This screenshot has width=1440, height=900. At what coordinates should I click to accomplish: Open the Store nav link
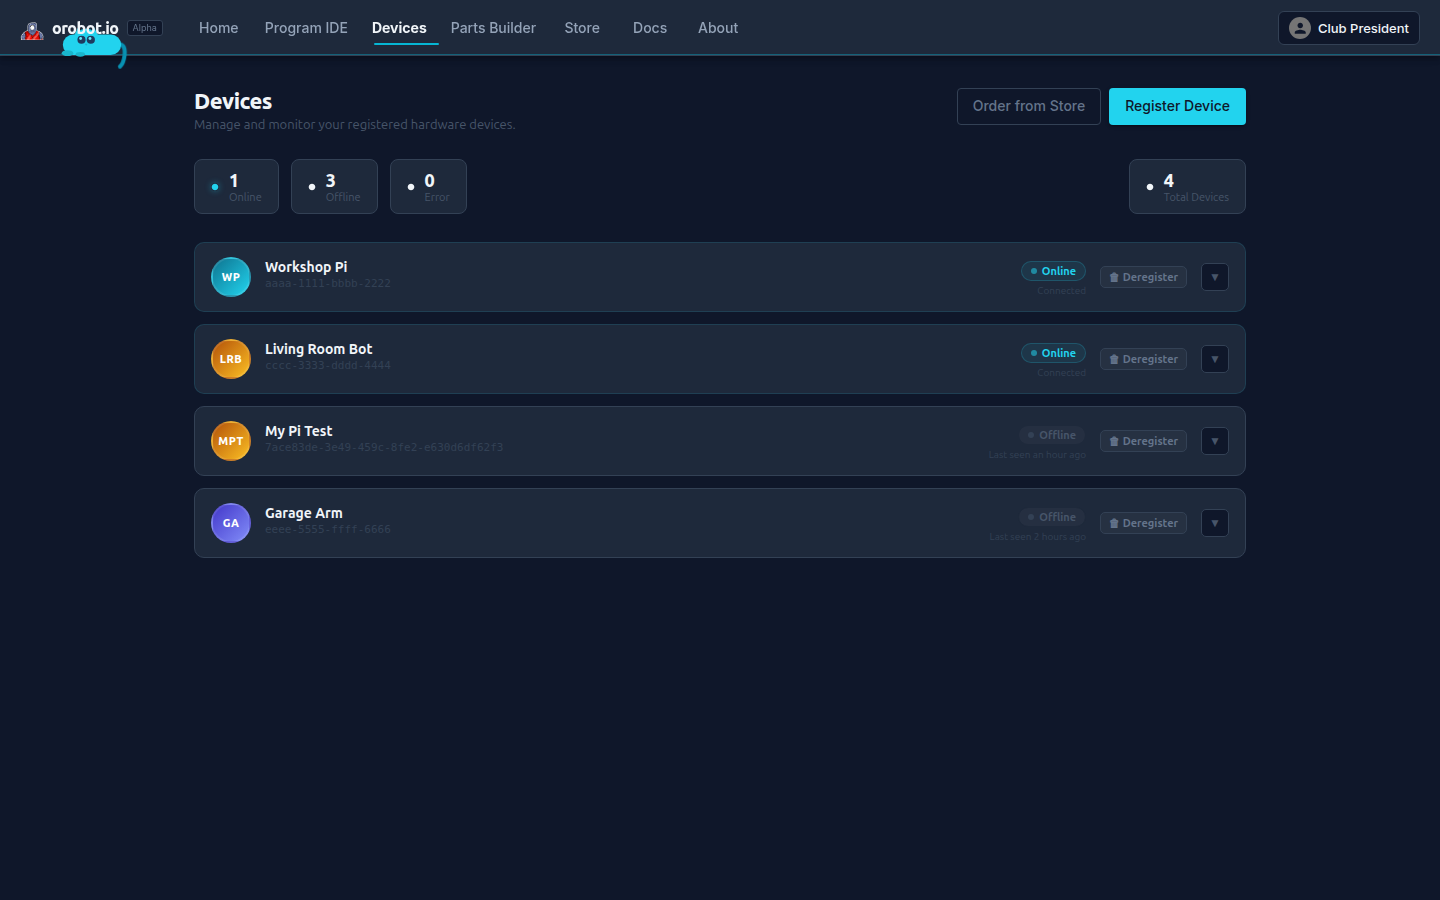click(582, 28)
